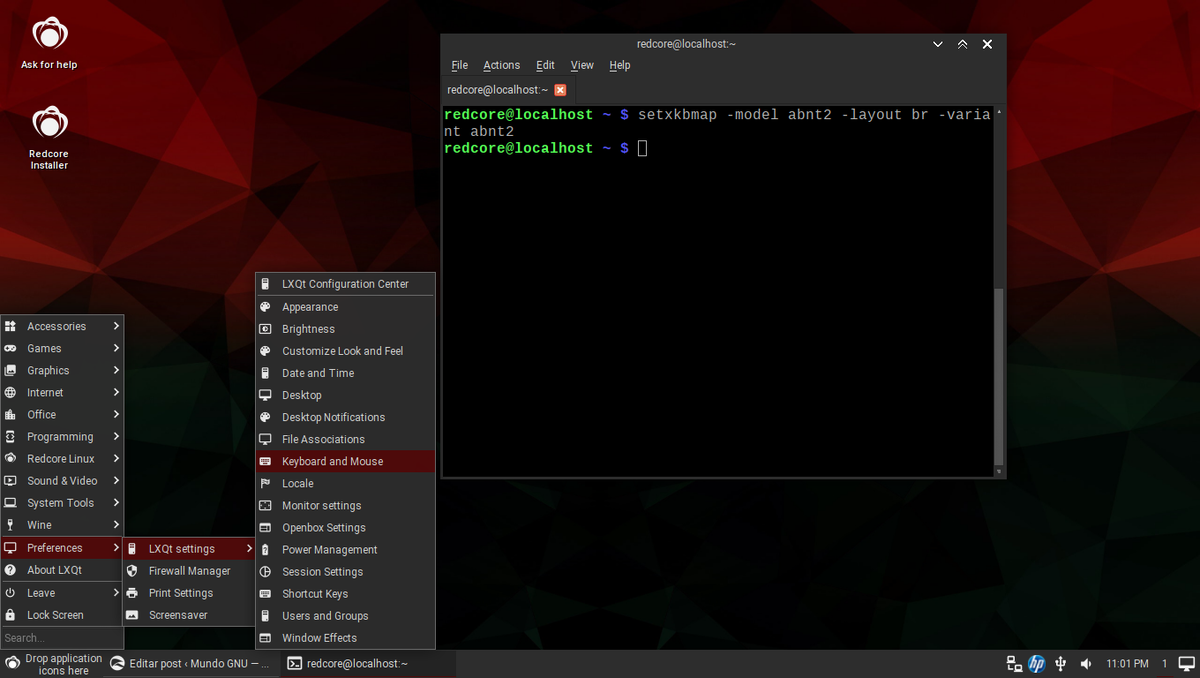Expand the Accessories submenu arrow

pos(117,326)
